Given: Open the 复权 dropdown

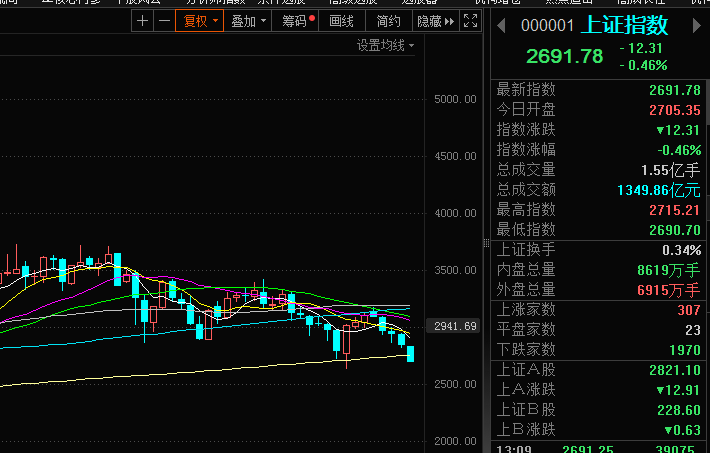Looking at the screenshot, I should 200,21.
